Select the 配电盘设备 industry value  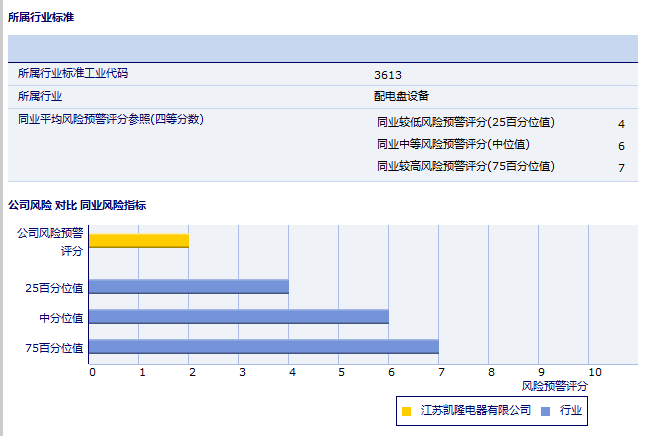click(x=401, y=96)
